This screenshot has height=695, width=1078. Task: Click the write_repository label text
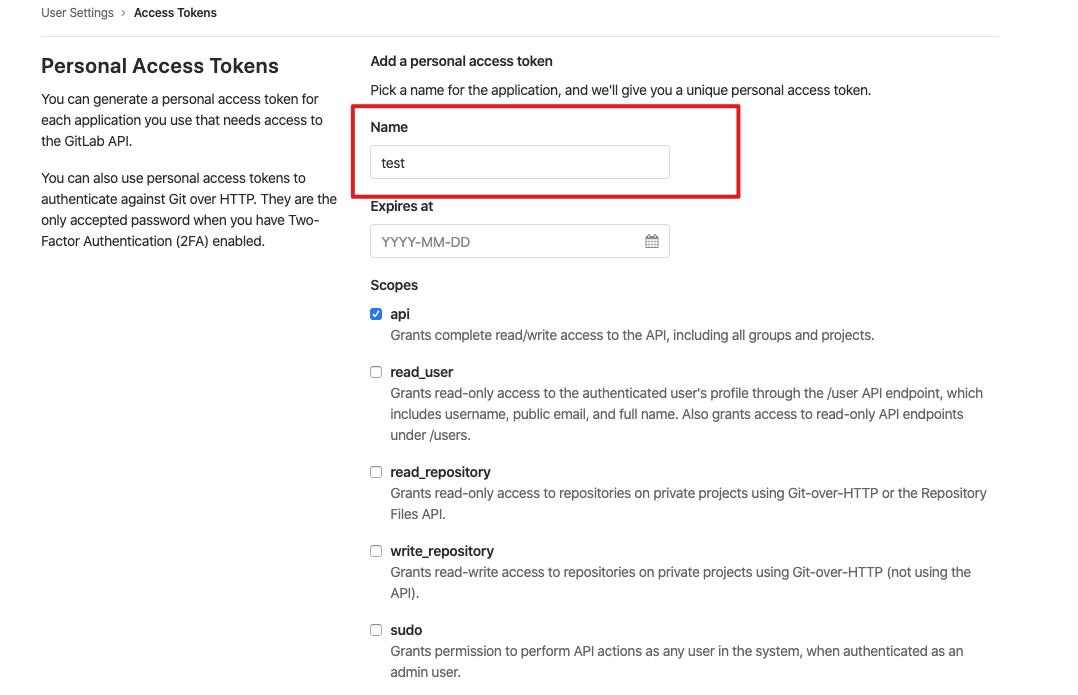(442, 551)
